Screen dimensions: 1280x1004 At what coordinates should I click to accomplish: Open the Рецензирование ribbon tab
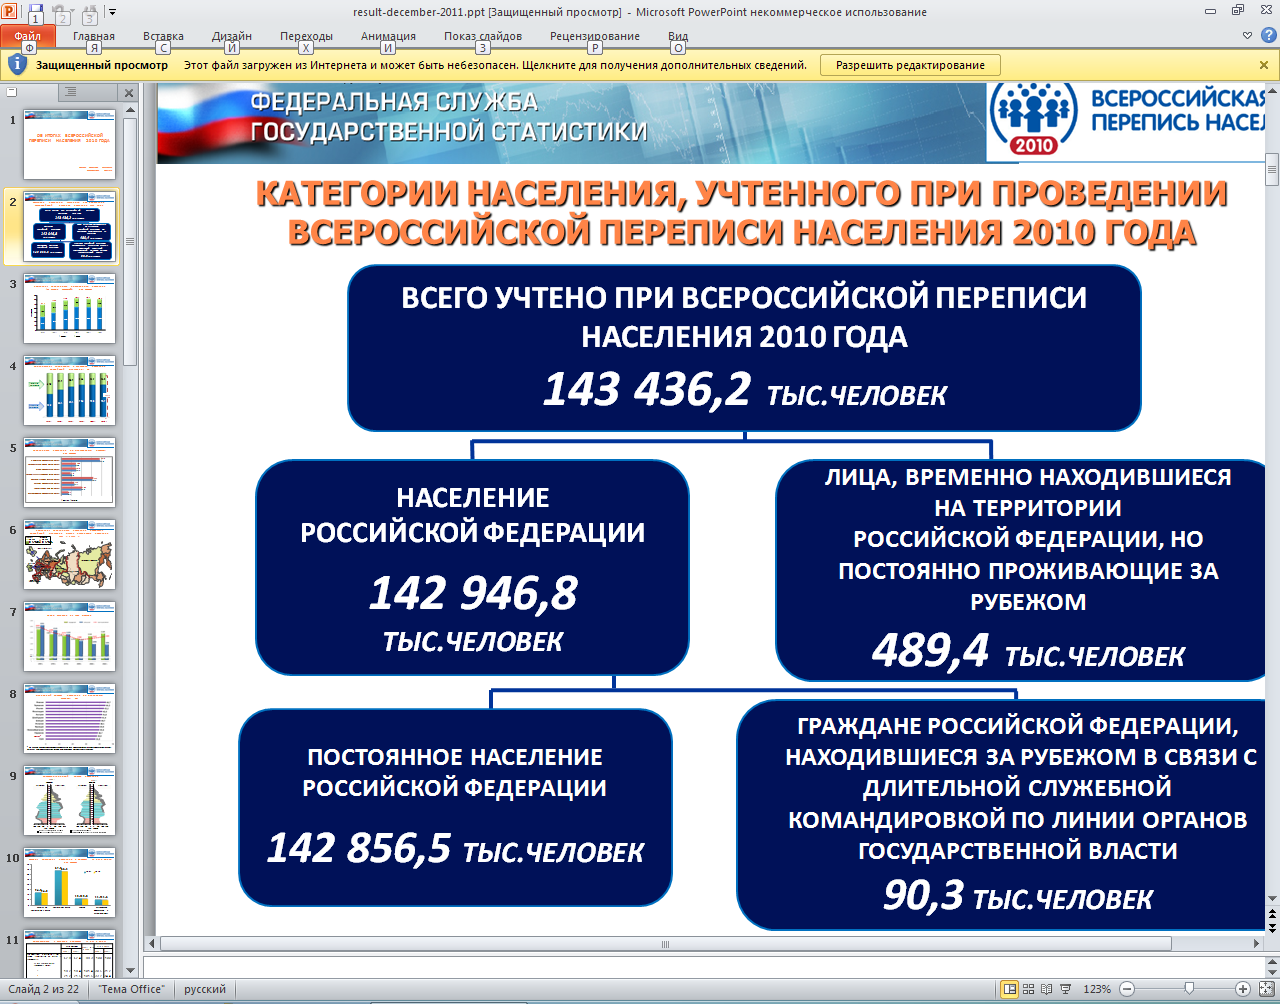coord(595,36)
